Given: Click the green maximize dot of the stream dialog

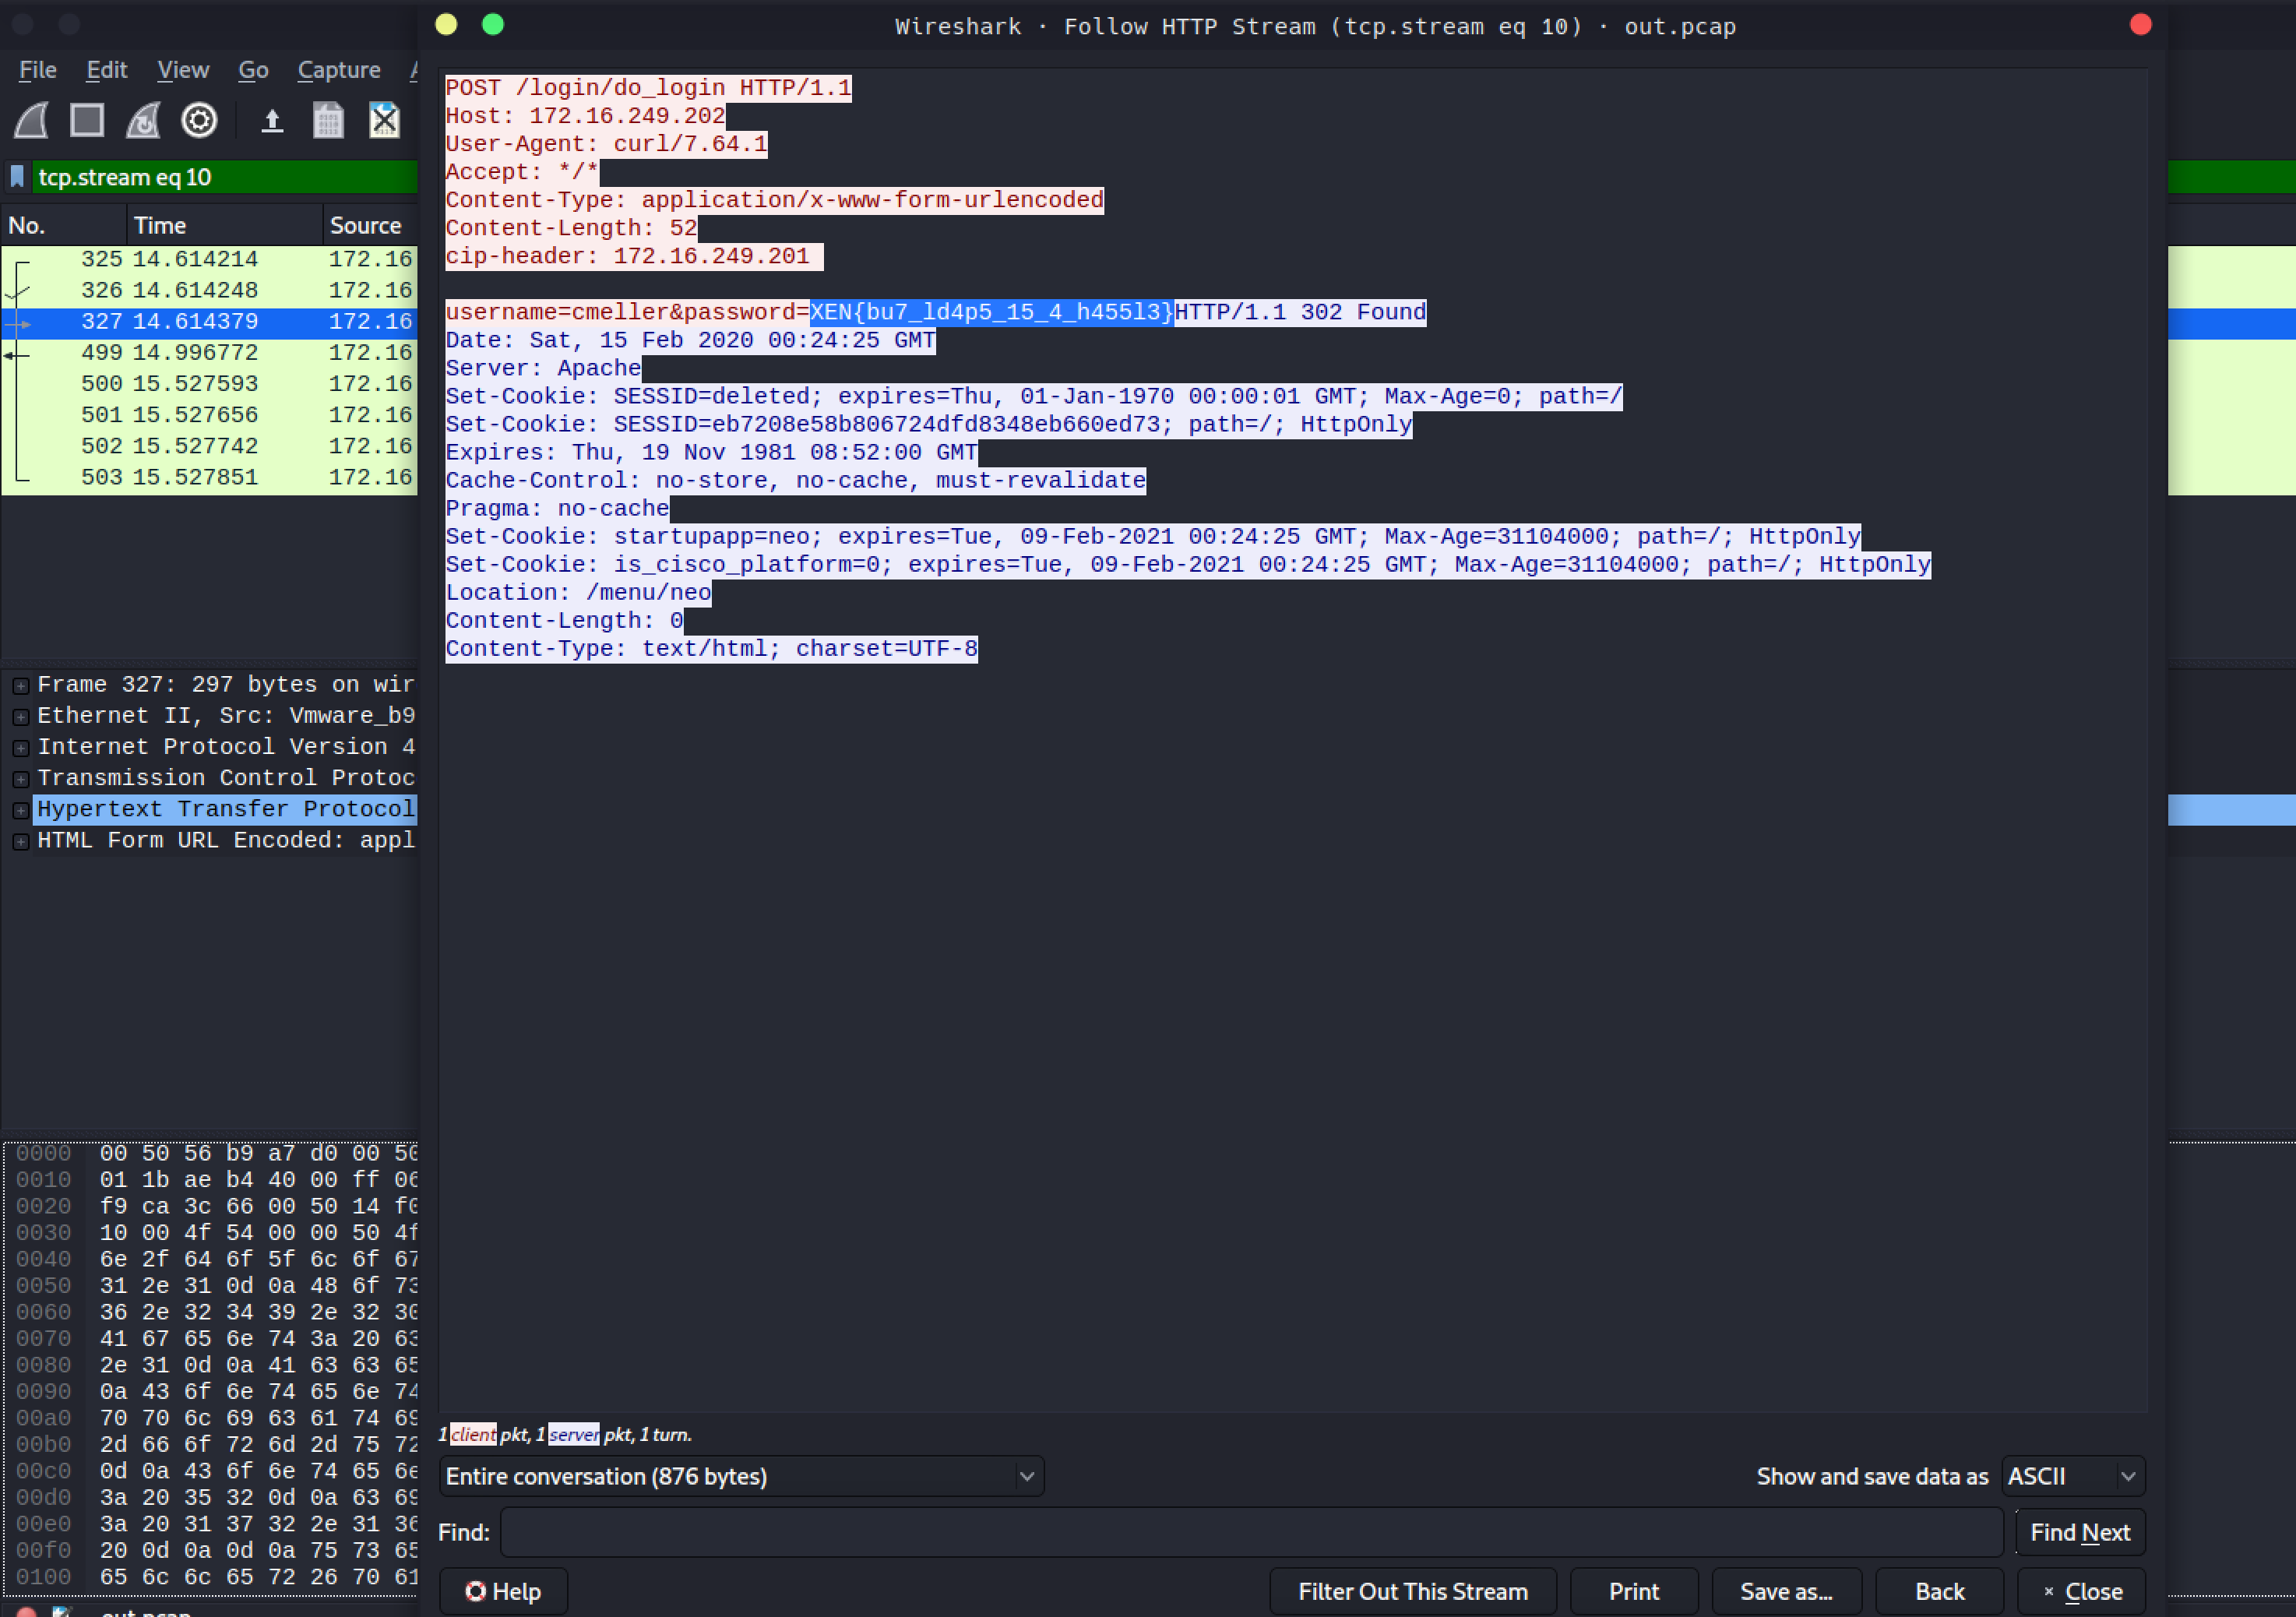Looking at the screenshot, I should coord(493,25).
